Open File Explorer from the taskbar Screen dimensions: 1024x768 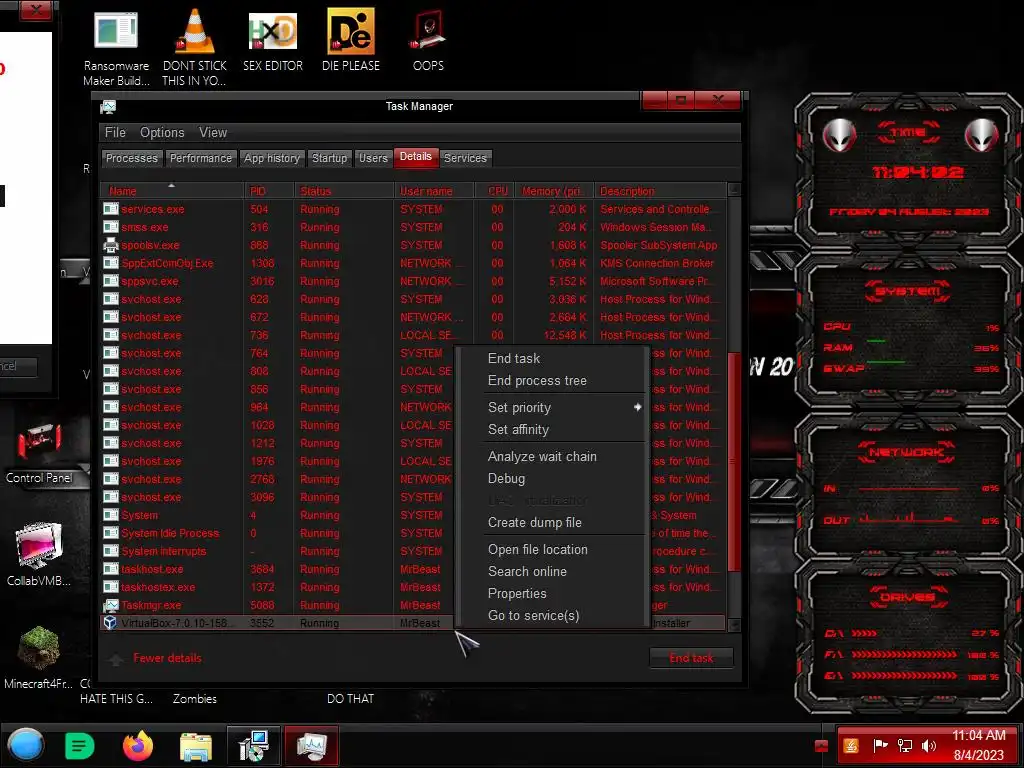click(x=195, y=746)
